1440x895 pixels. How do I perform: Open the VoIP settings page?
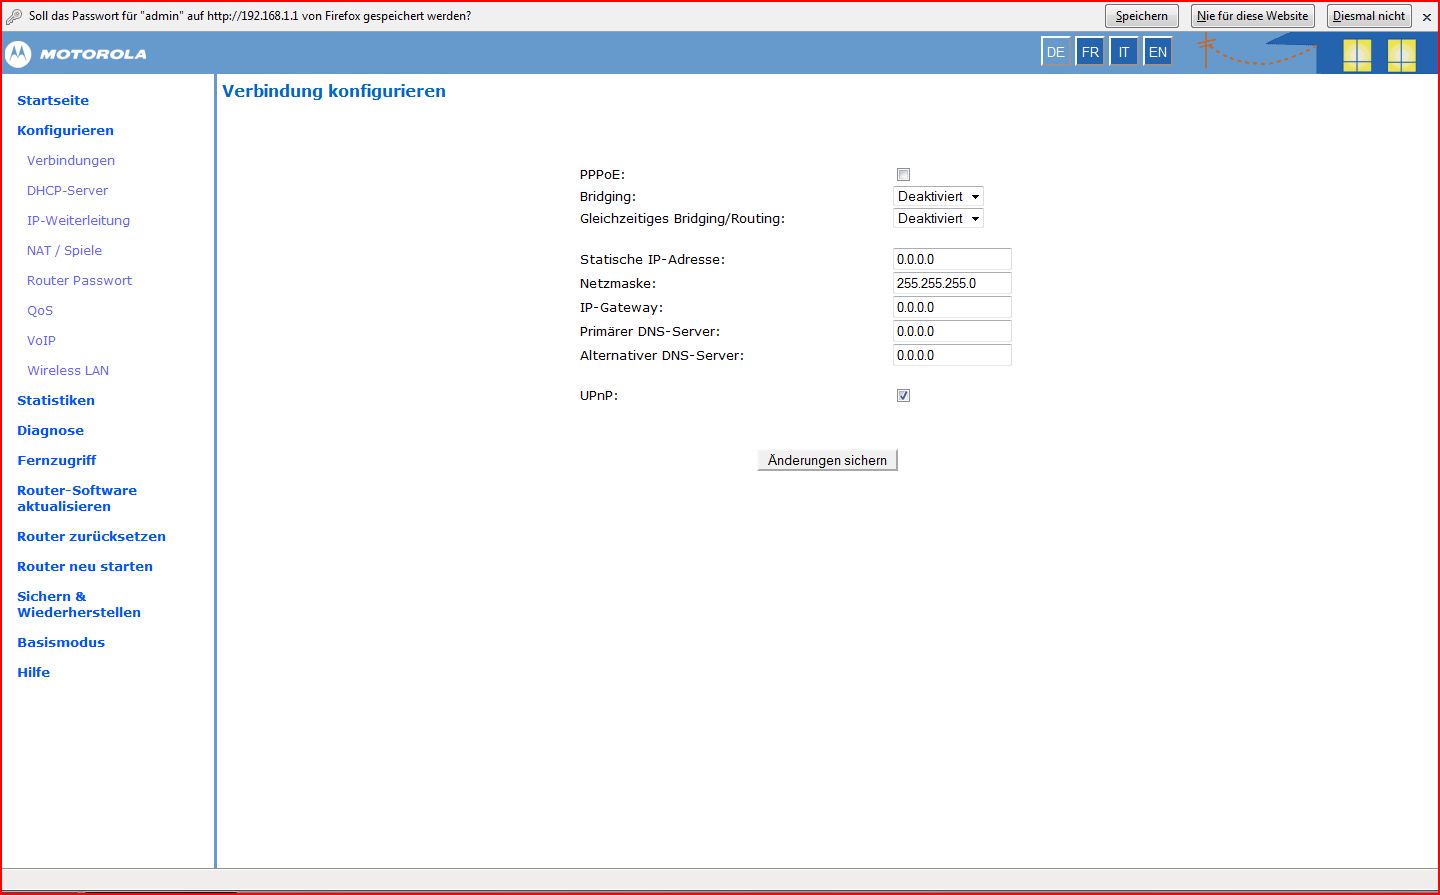tap(41, 340)
